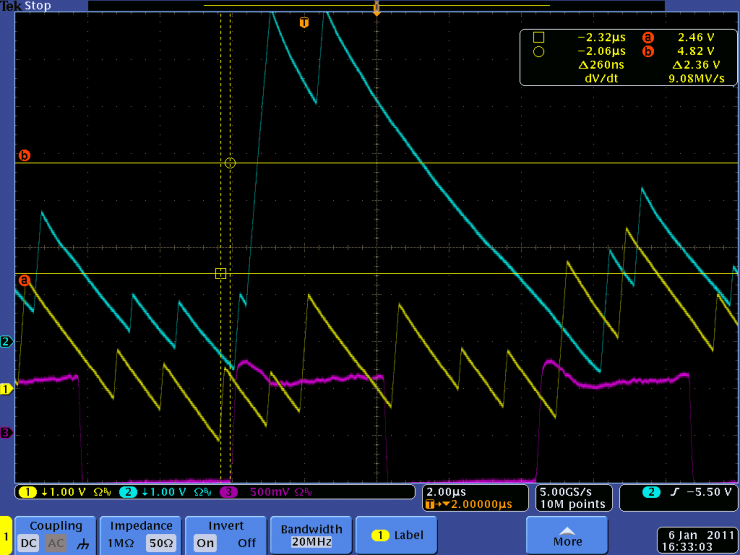Click the square cursor on waveform
This screenshot has width=740, height=555.
coord(221,273)
